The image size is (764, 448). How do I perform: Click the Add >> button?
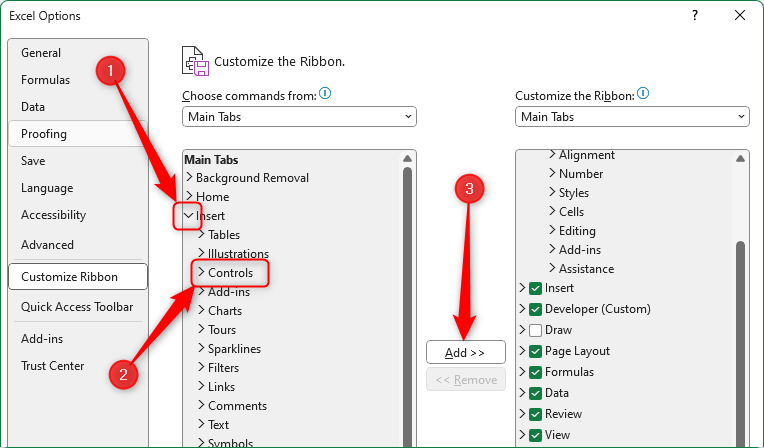tap(465, 352)
